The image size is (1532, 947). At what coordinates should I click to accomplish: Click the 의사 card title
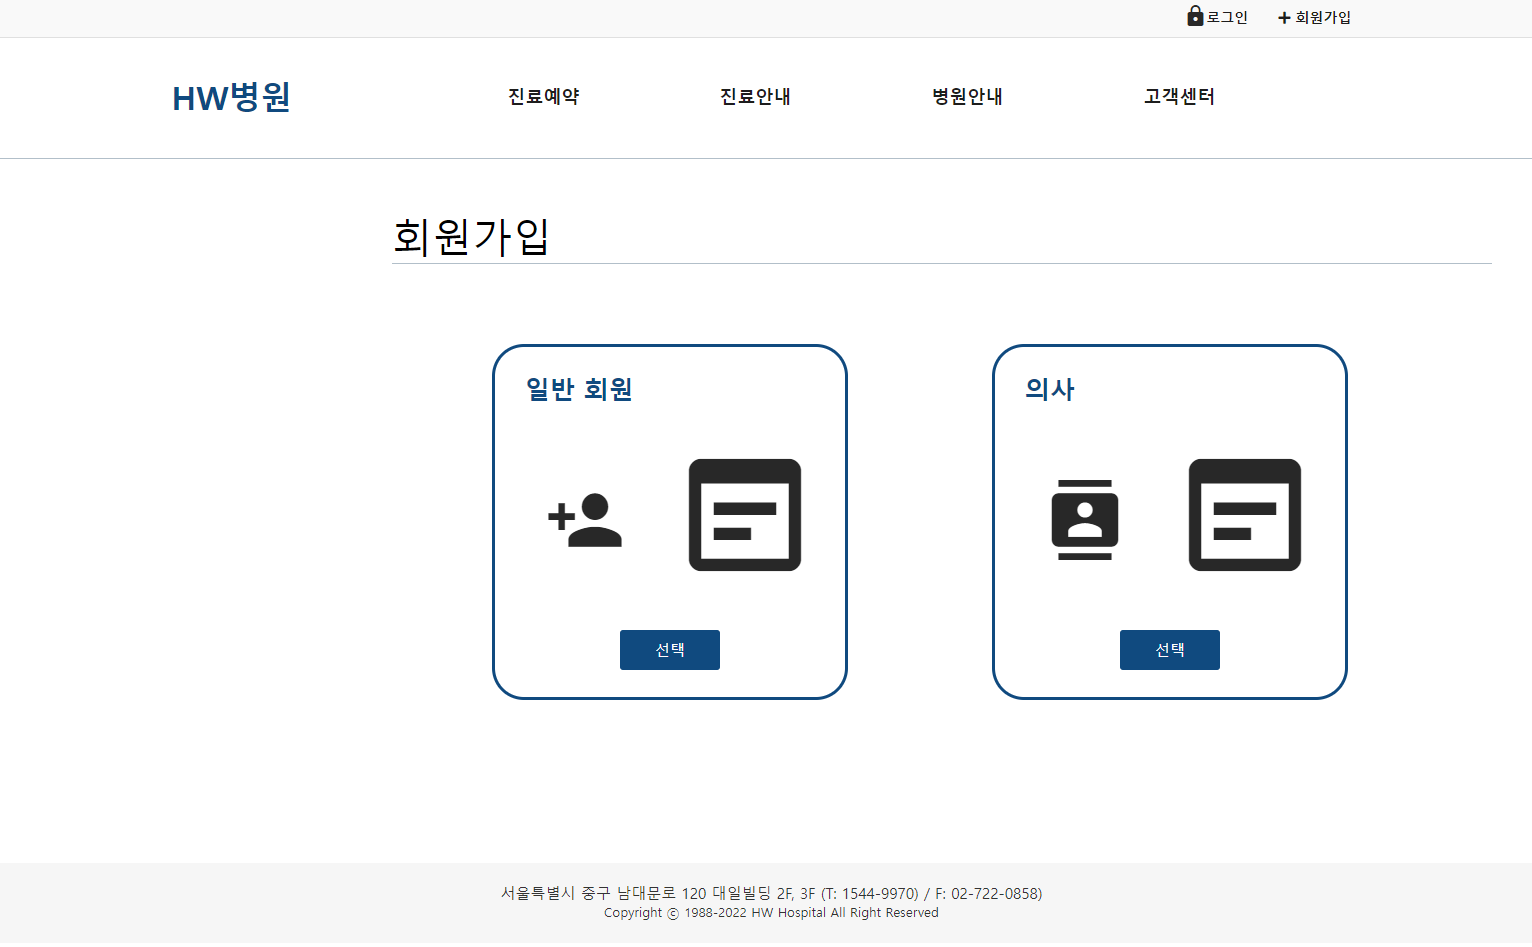pos(1048,389)
